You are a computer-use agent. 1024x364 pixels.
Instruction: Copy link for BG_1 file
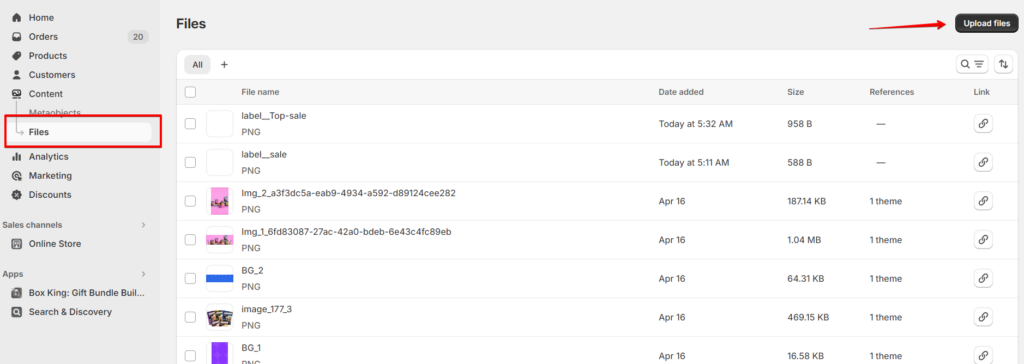[983, 356]
